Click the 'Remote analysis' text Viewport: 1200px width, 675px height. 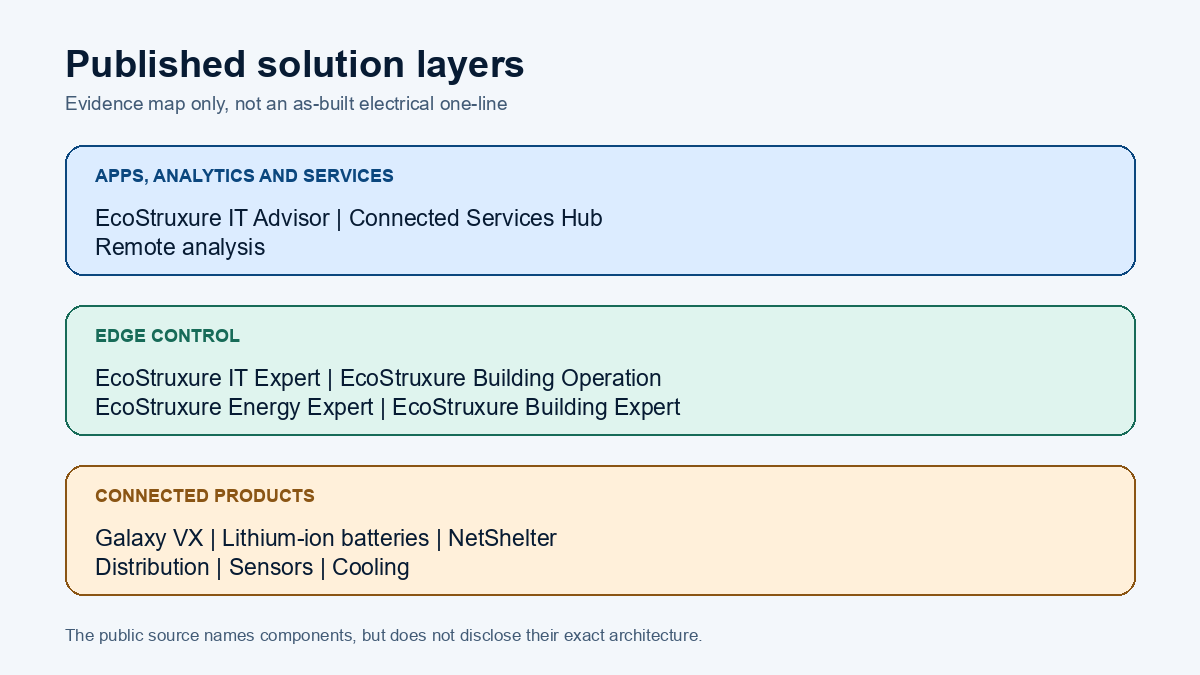click(180, 247)
